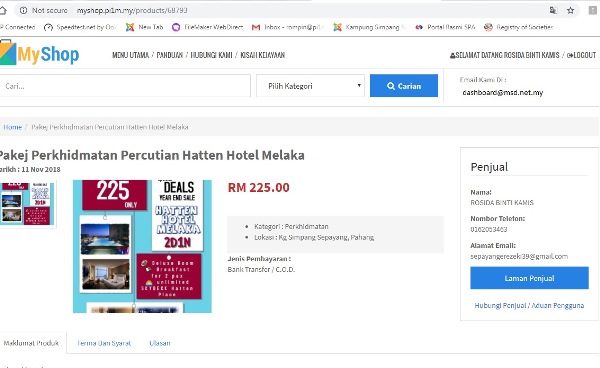Click the Carian search button
600x368 pixels.
coord(404,86)
